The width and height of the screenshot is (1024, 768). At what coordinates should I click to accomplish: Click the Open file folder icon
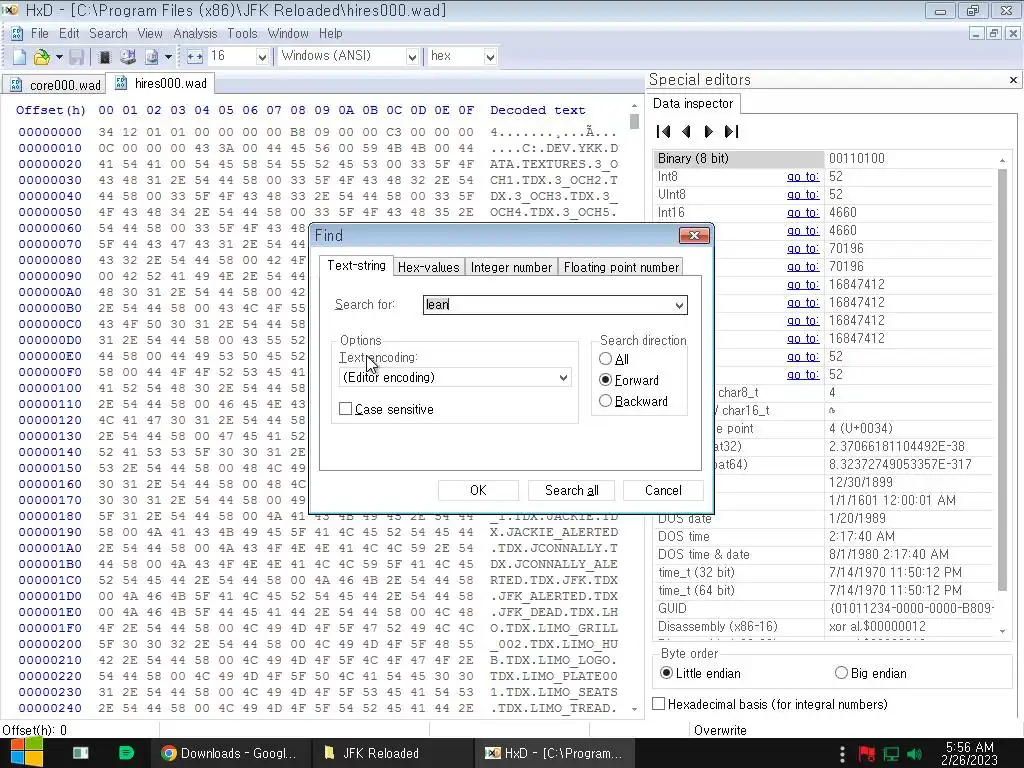tap(41, 57)
